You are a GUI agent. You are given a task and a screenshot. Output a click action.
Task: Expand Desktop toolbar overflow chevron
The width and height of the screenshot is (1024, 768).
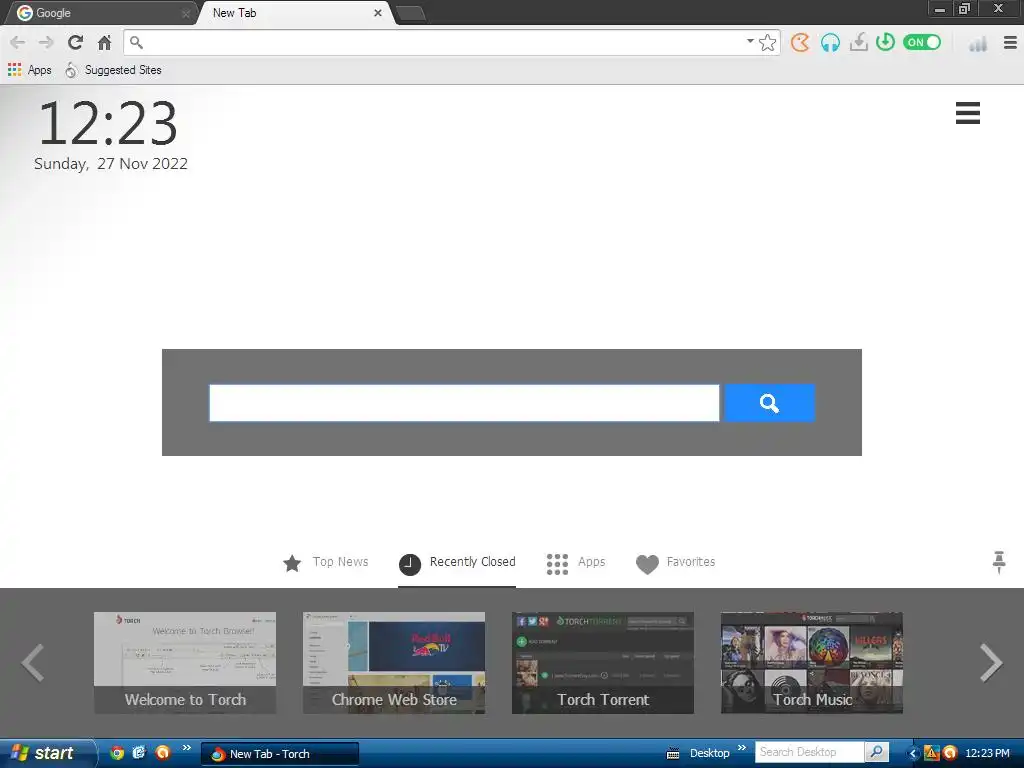(741, 748)
